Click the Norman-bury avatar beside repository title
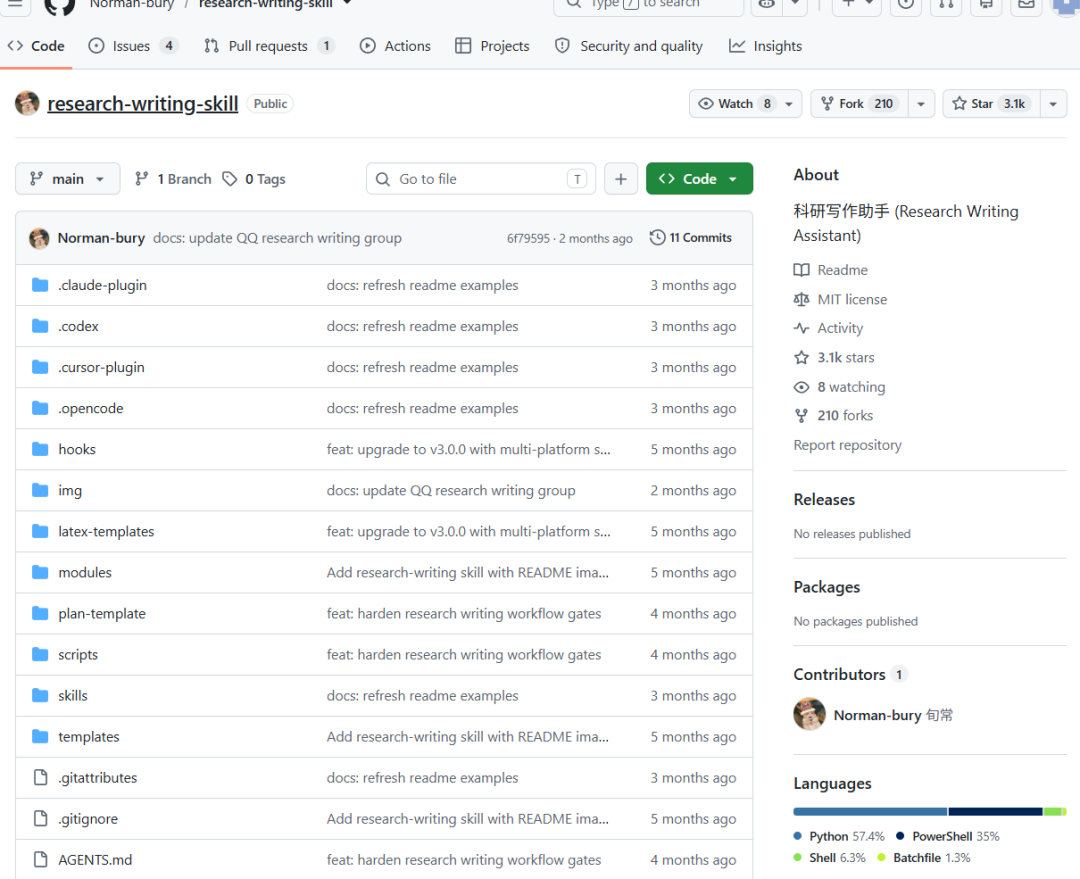Viewport: 1080px width, 879px height. 28,103
